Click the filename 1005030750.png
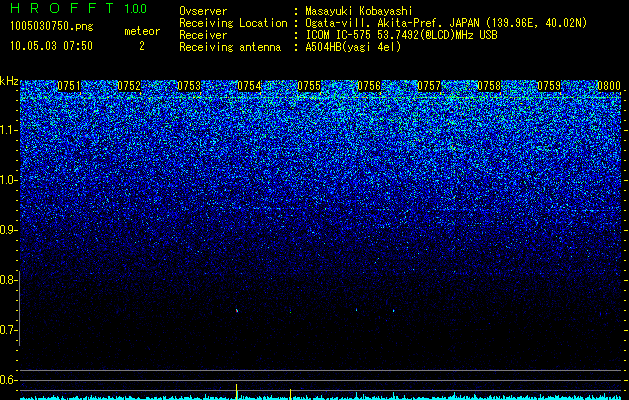 pyautogui.click(x=52, y=27)
